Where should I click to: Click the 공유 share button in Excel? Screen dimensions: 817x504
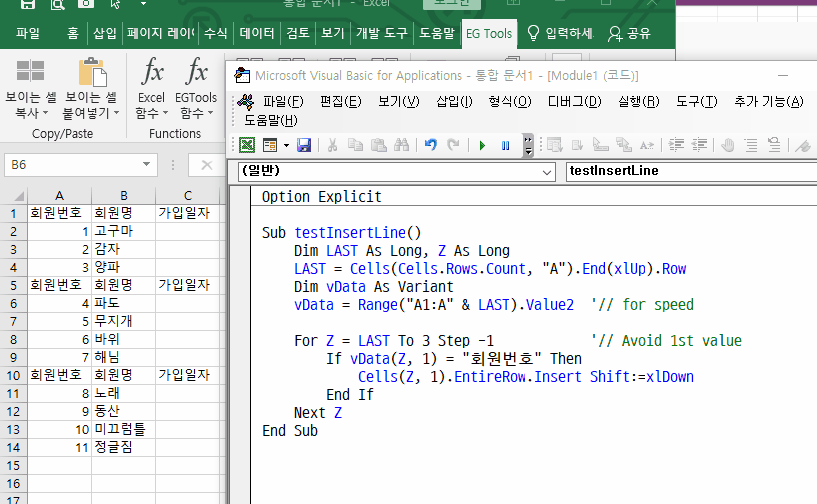[x=629, y=33]
